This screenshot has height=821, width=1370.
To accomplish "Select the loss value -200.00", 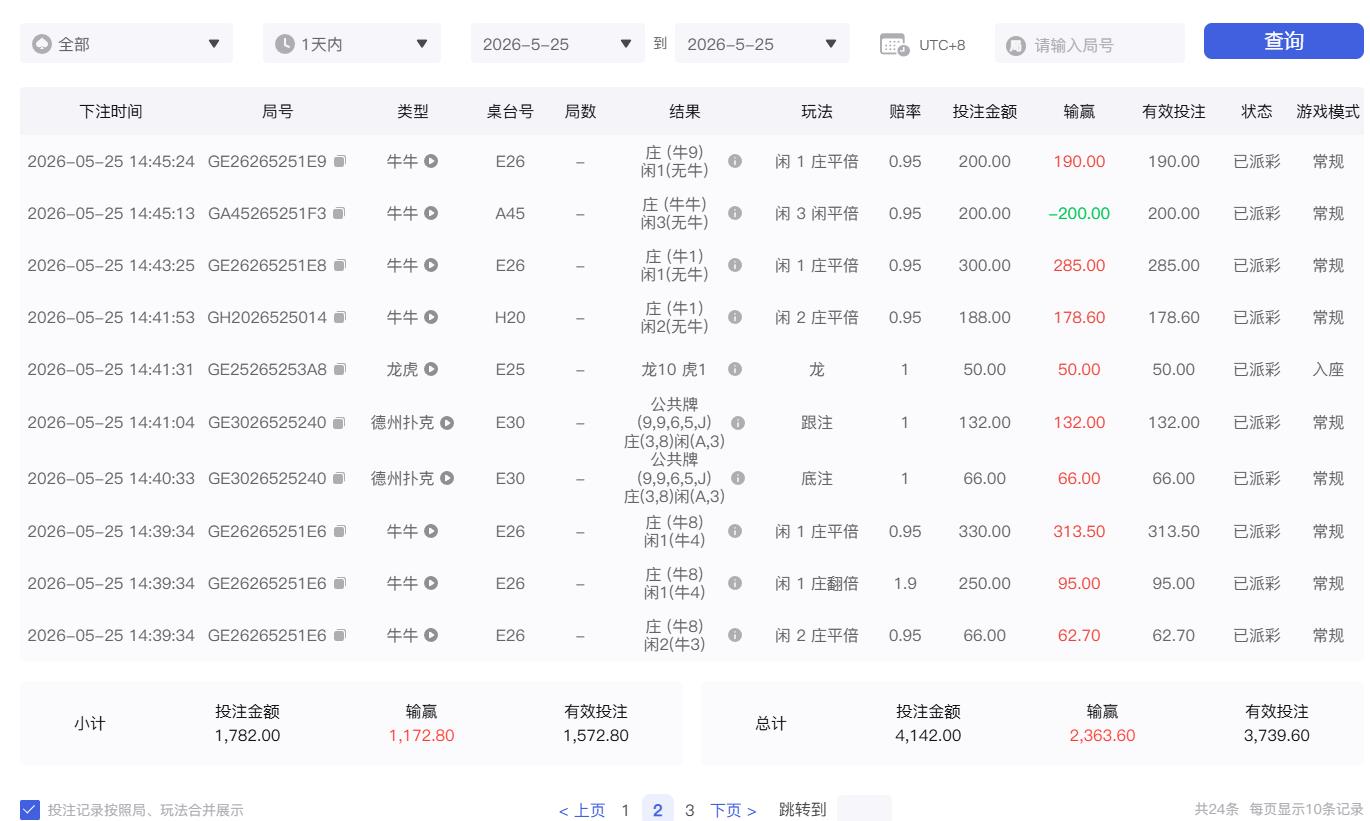I will (x=1079, y=213).
